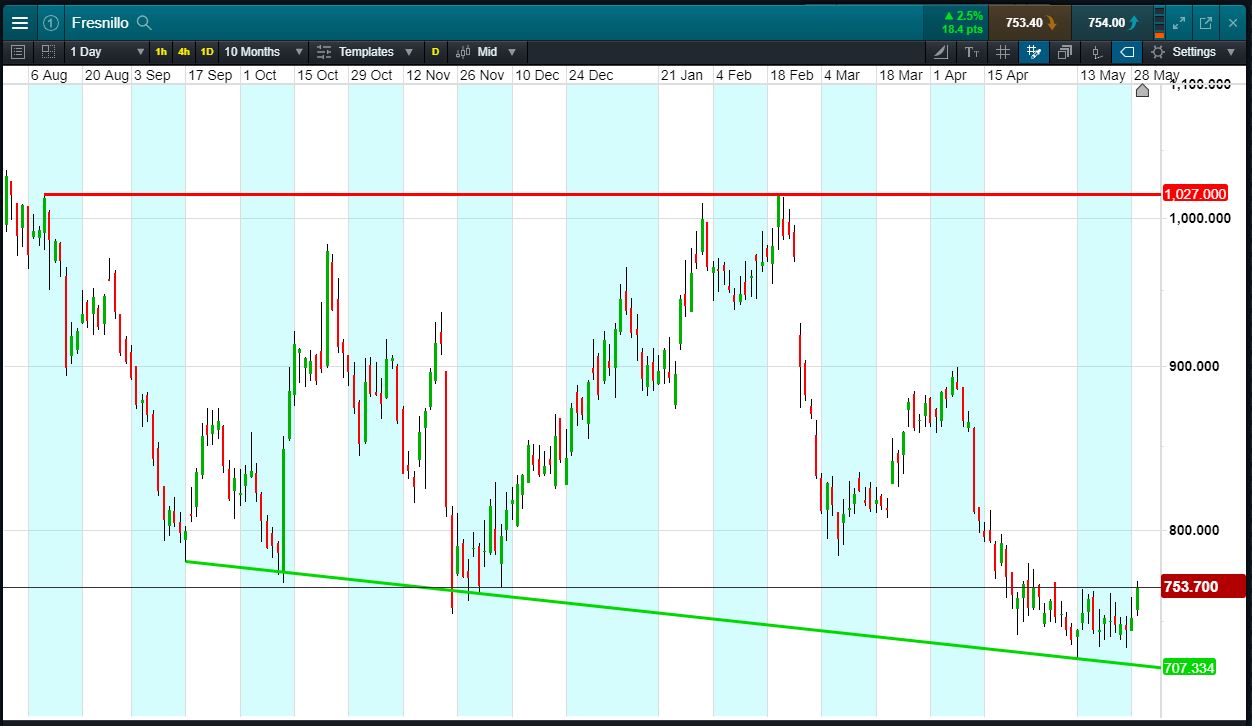
Task: Click the 800.000 price axis label
Action: click(x=1194, y=530)
